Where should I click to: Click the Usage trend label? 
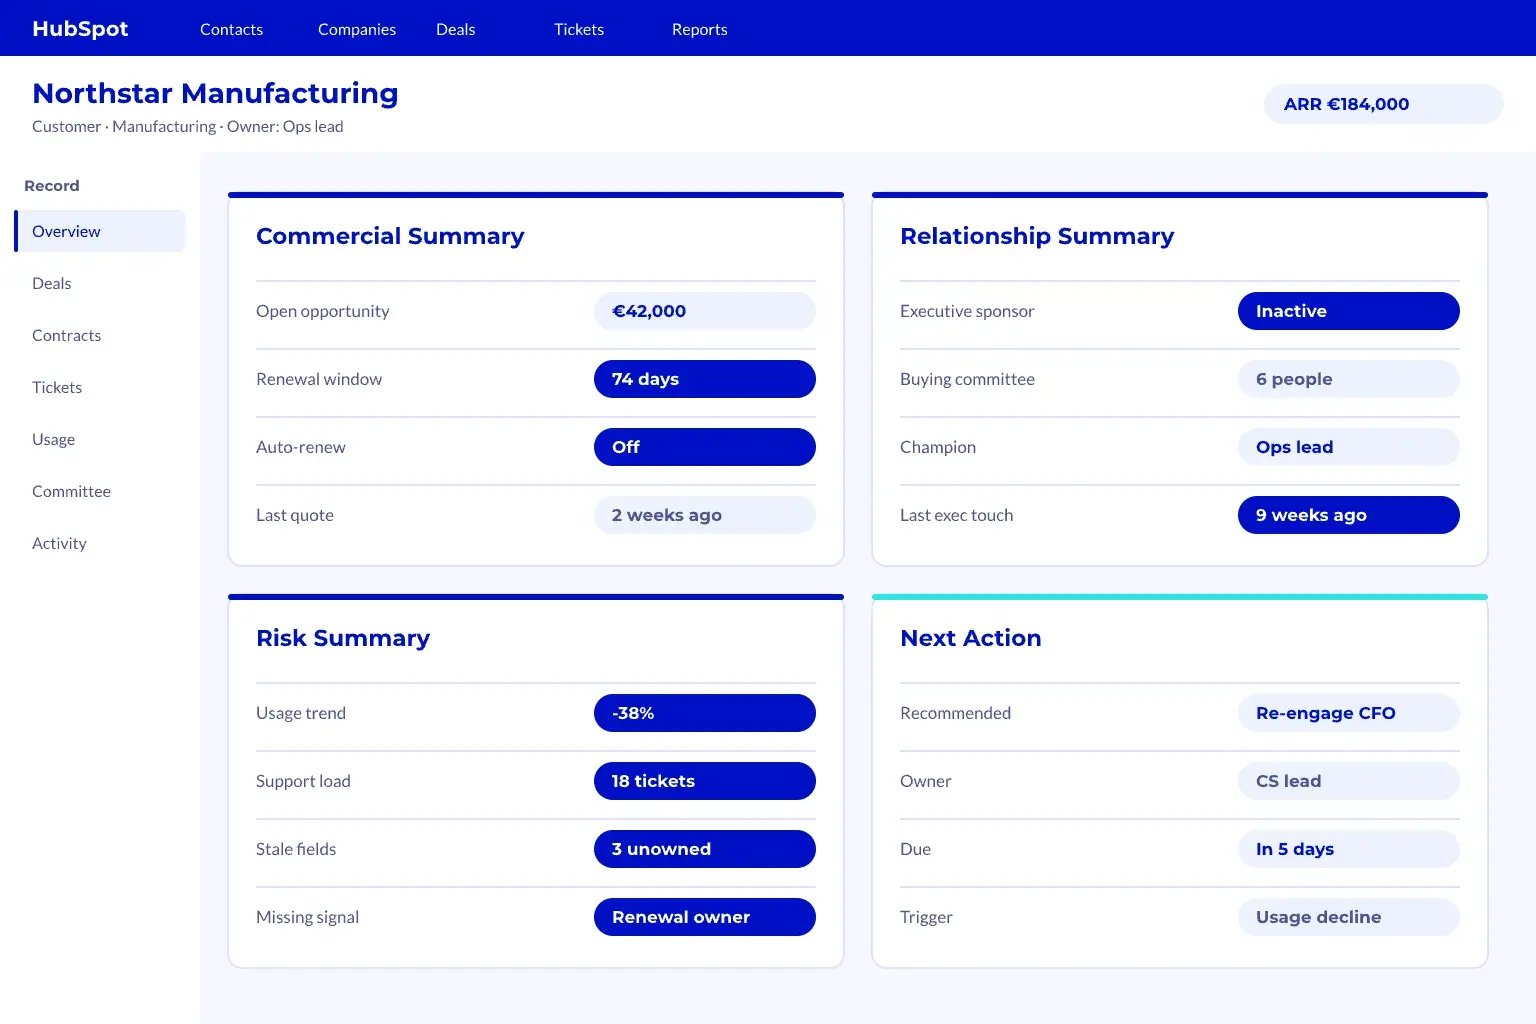tap(301, 713)
